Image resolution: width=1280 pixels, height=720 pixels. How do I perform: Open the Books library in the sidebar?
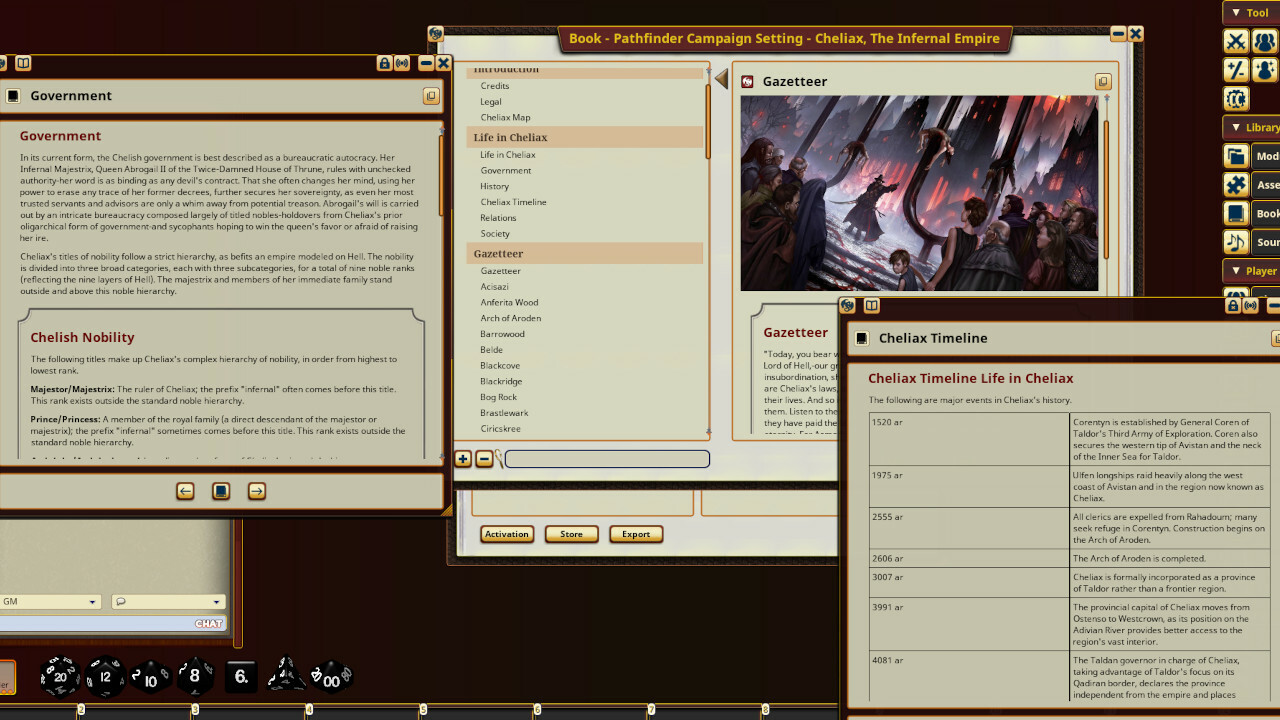(1235, 213)
